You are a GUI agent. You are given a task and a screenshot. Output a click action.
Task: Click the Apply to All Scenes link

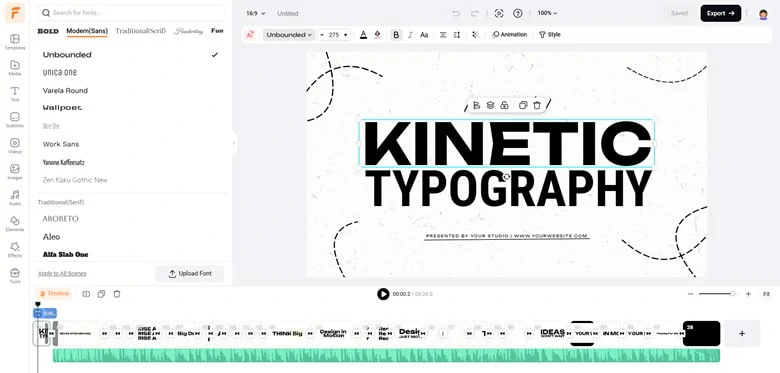[x=62, y=274]
